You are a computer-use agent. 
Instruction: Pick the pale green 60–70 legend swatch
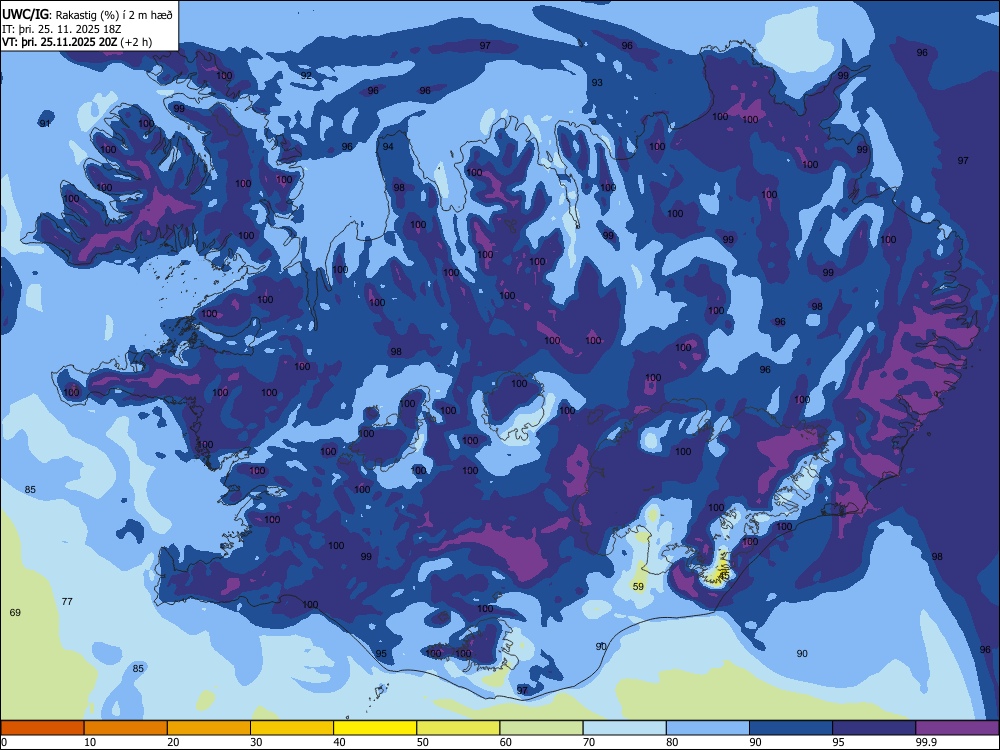541,728
